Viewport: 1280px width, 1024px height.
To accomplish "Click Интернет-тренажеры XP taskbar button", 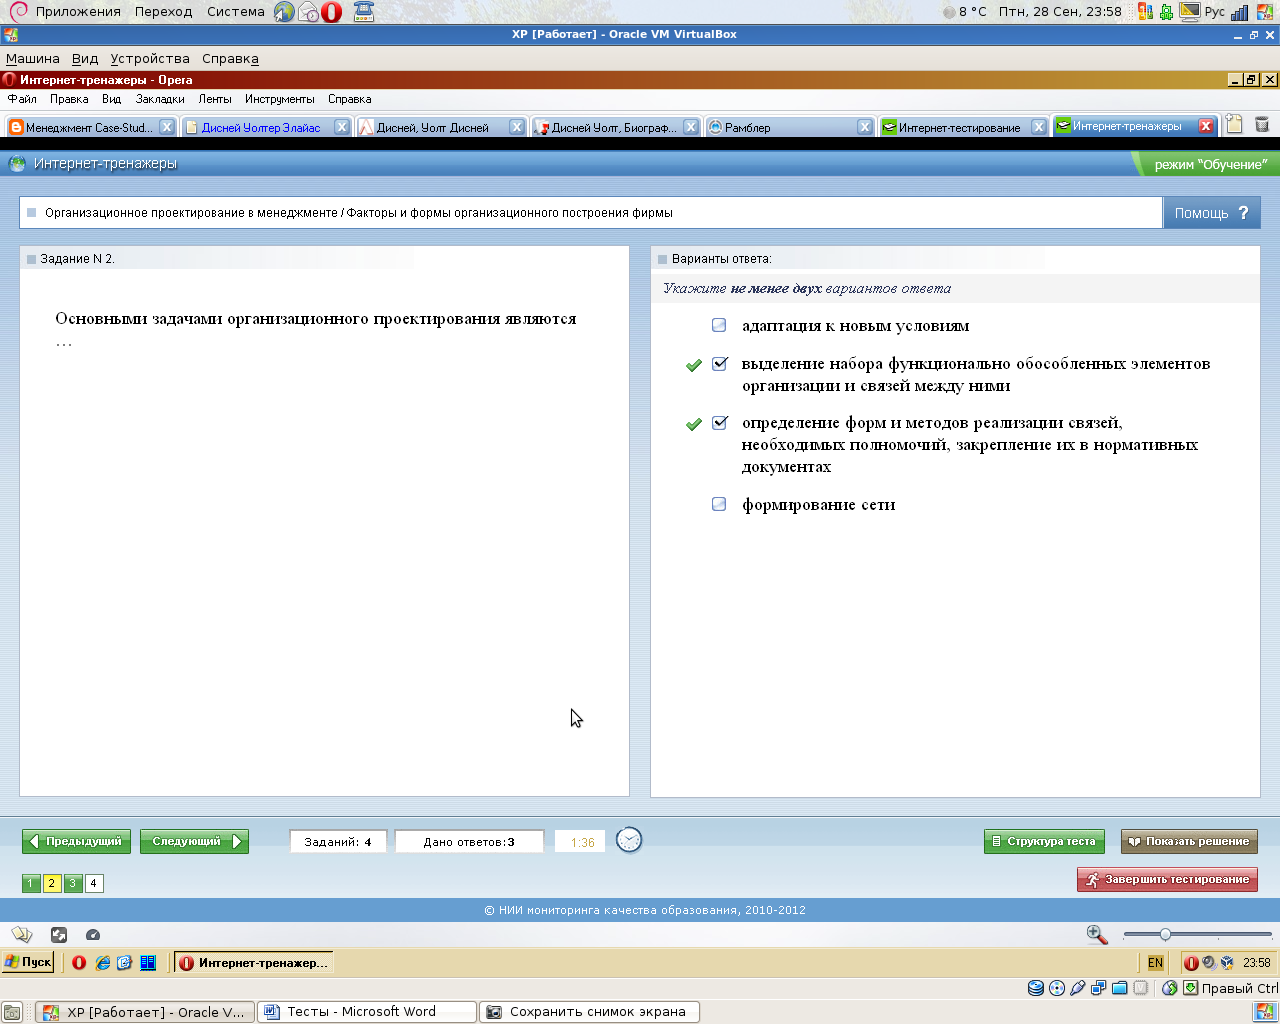I will (254, 963).
